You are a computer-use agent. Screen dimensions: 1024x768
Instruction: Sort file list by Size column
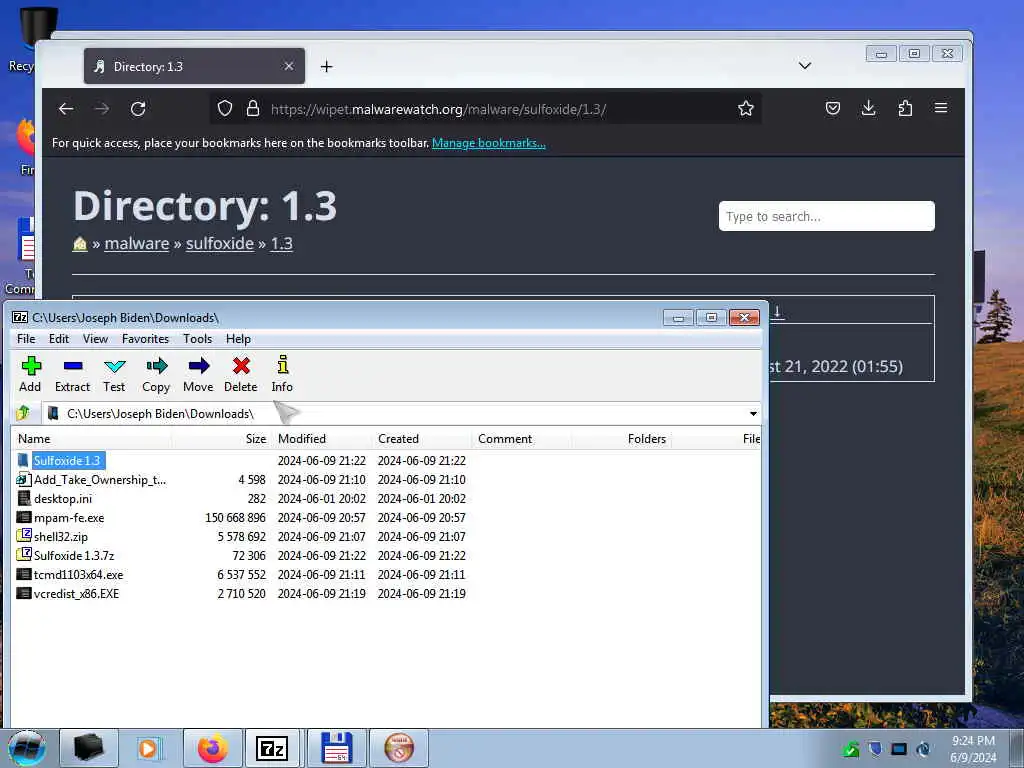(x=221, y=439)
